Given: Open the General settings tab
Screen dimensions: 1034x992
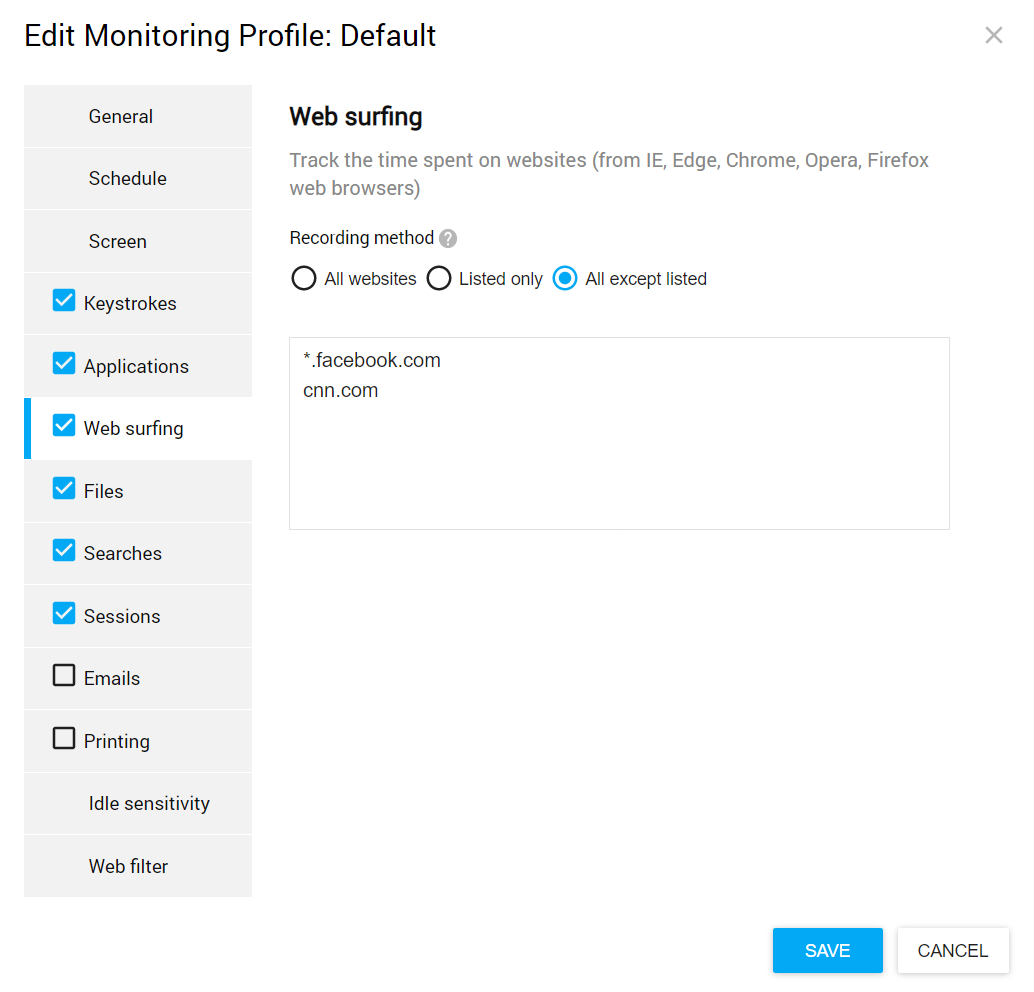Looking at the screenshot, I should click(121, 116).
